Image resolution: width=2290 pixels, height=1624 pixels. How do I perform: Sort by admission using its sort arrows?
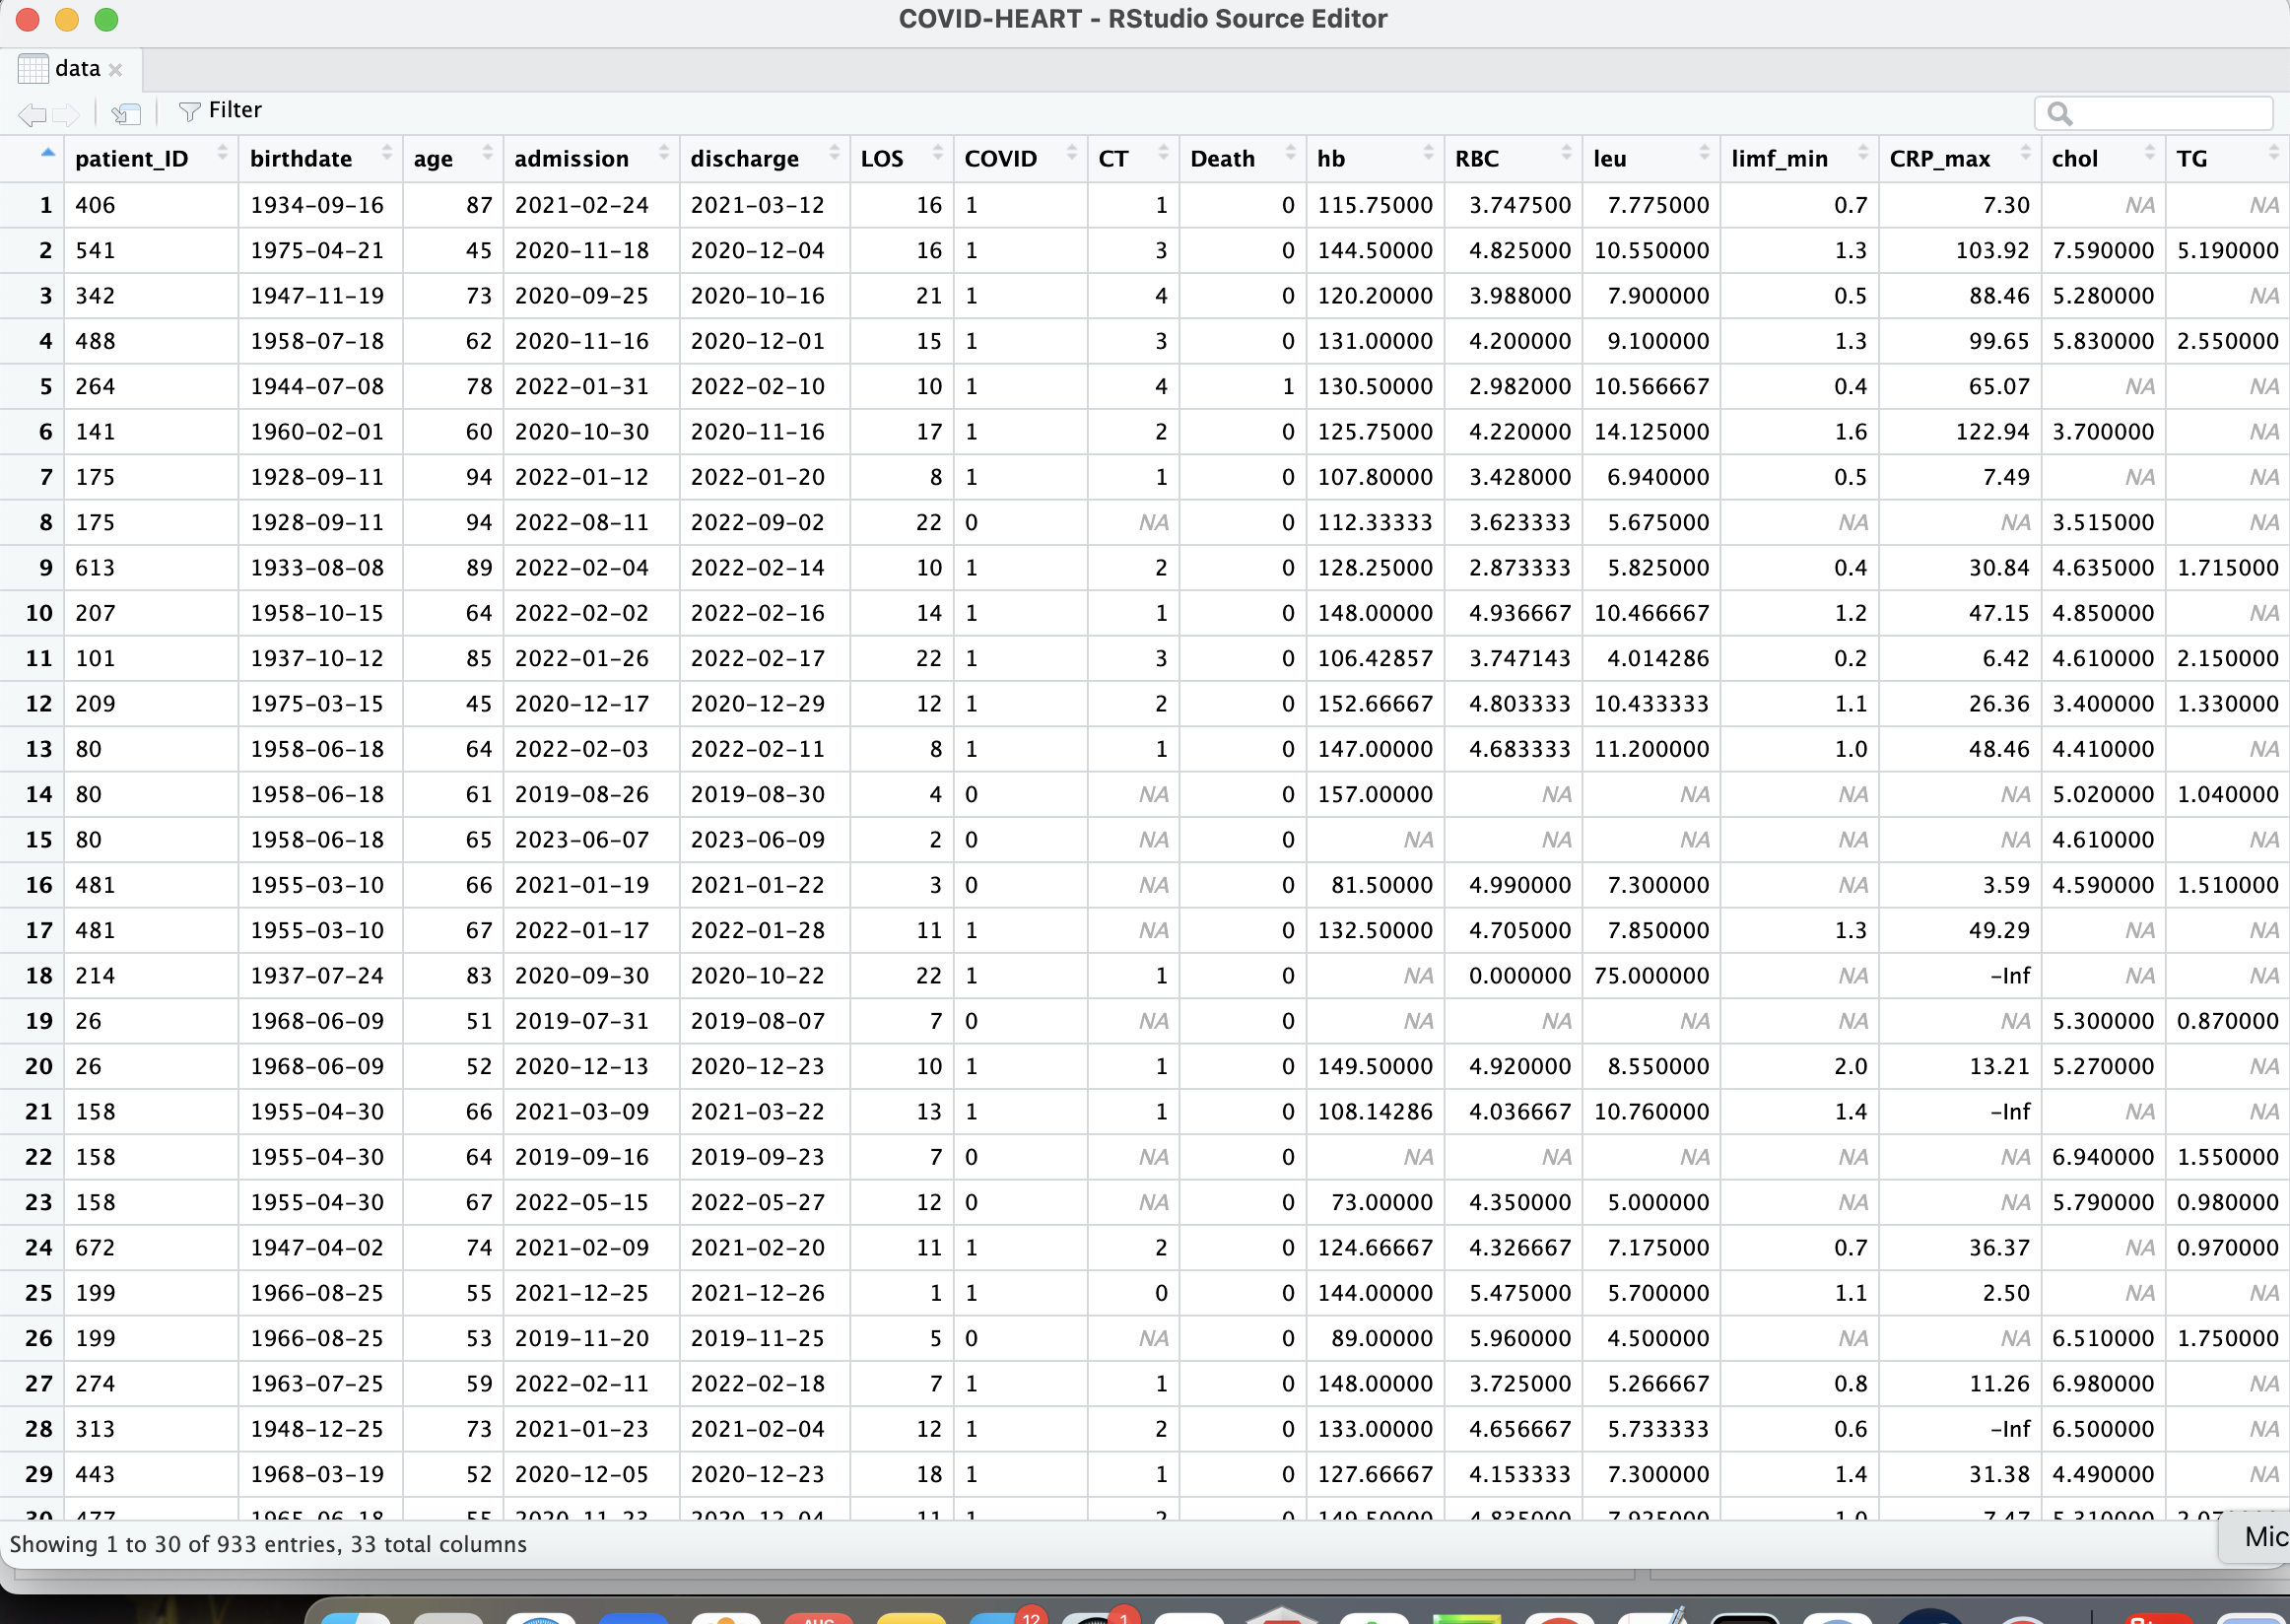pos(663,153)
